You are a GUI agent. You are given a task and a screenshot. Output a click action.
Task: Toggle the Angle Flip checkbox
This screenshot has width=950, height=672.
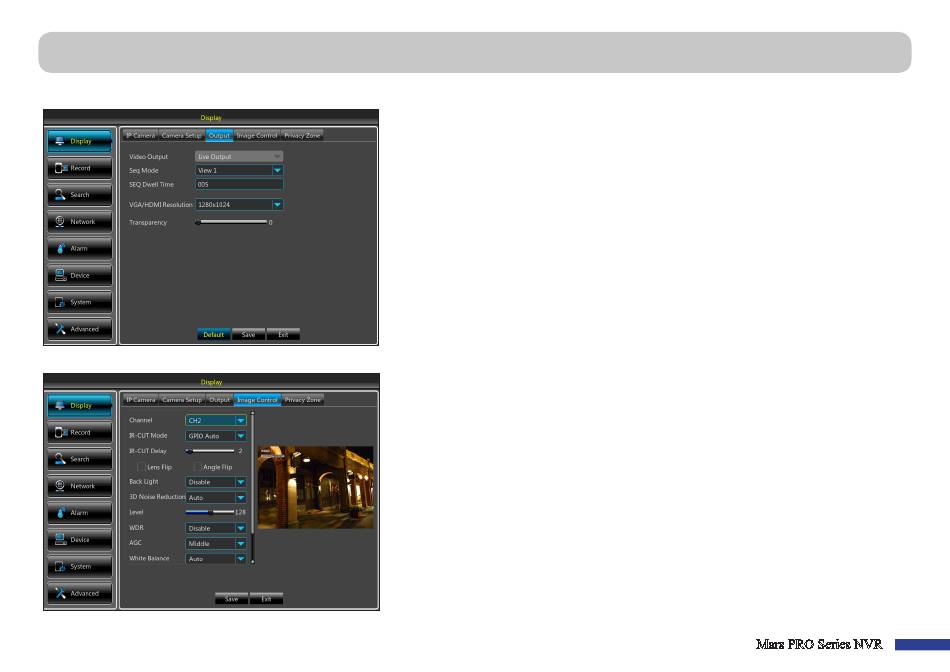coord(197,466)
